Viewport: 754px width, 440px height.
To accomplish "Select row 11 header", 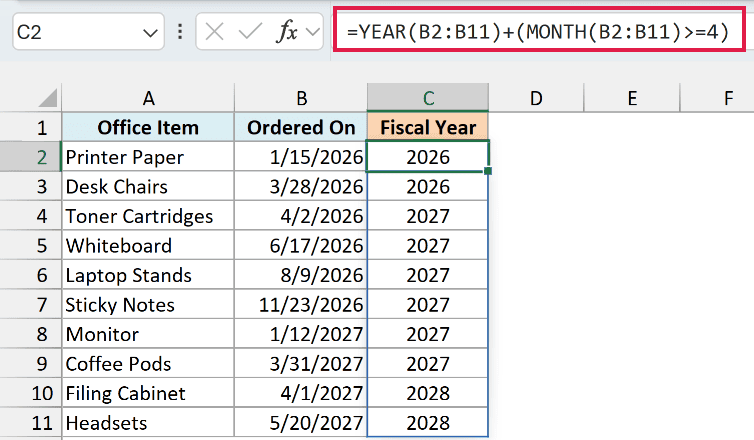I will tap(31, 423).
